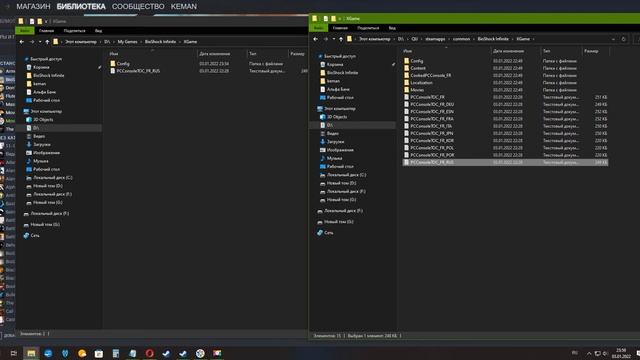The width and height of the screenshot is (640, 360).
Task: Open the Главная tab in the left Explorer window
Action: coord(46,31)
